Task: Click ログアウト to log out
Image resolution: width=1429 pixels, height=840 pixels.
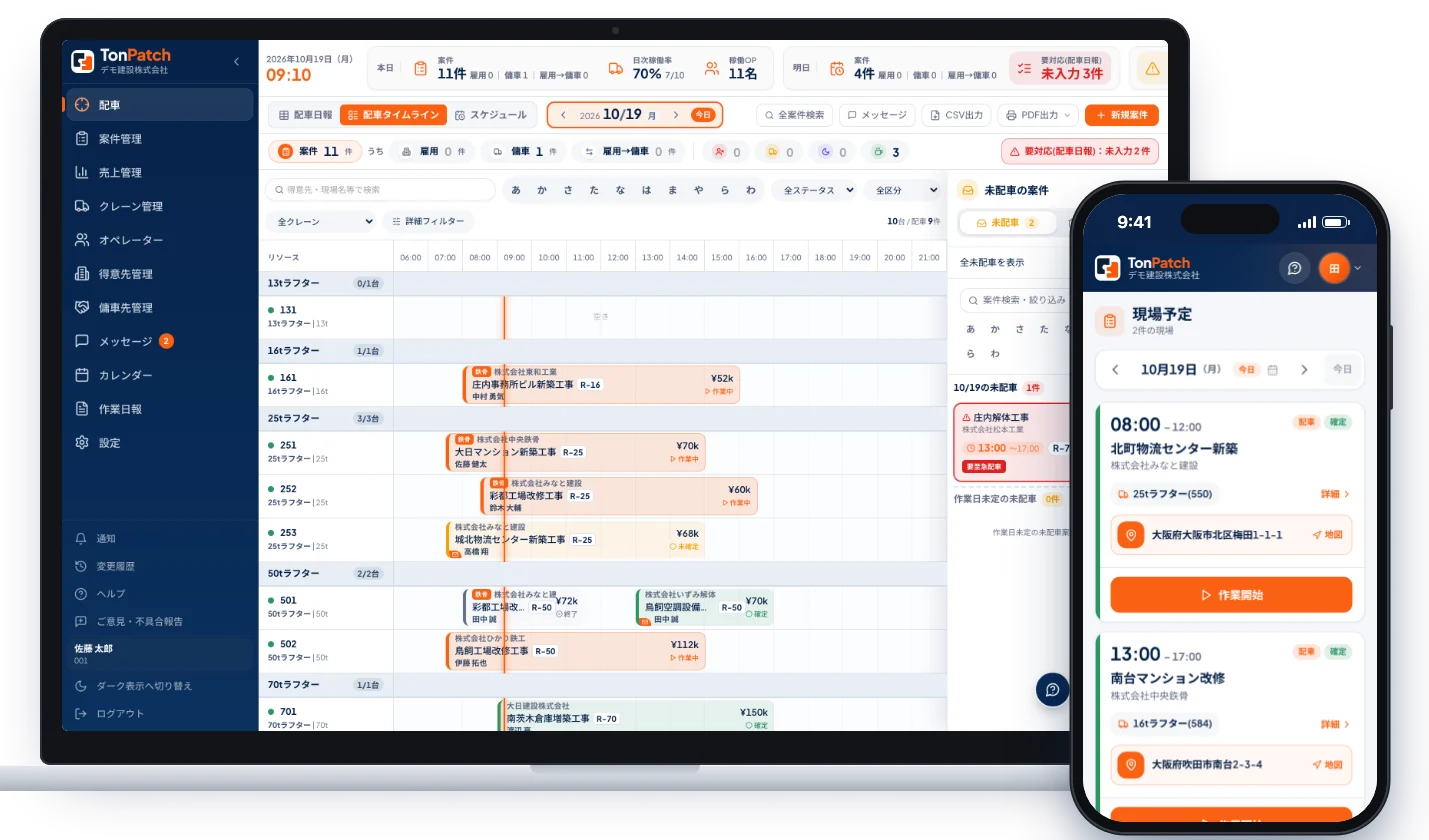Action: (x=160, y=714)
